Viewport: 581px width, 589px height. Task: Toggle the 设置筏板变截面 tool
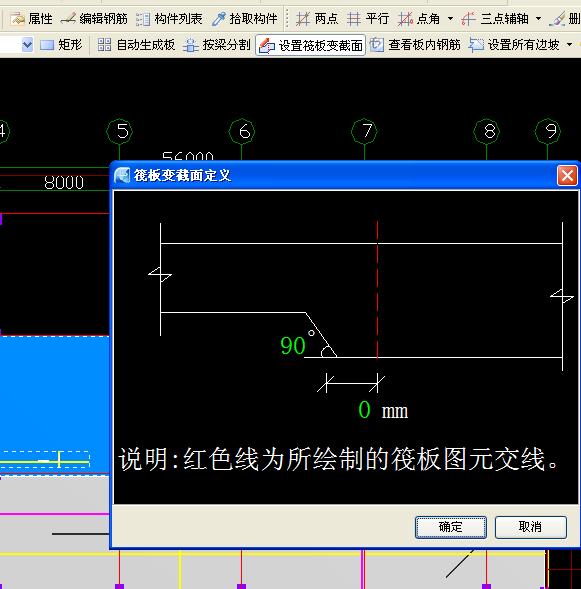311,45
